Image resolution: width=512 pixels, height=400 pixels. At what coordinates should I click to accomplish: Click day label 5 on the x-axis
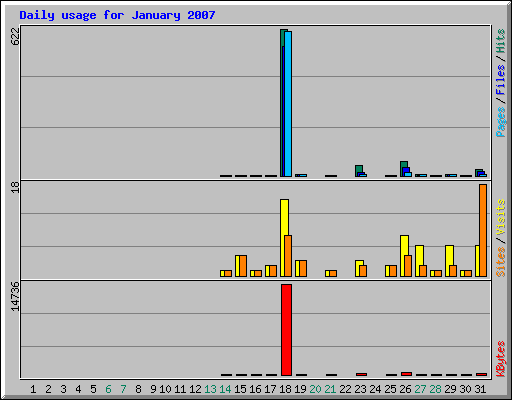click(x=93, y=389)
